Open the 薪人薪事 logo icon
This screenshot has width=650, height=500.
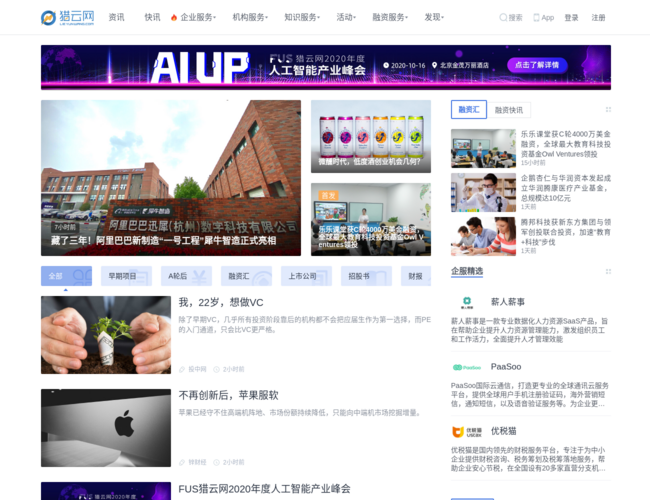tap(467, 302)
